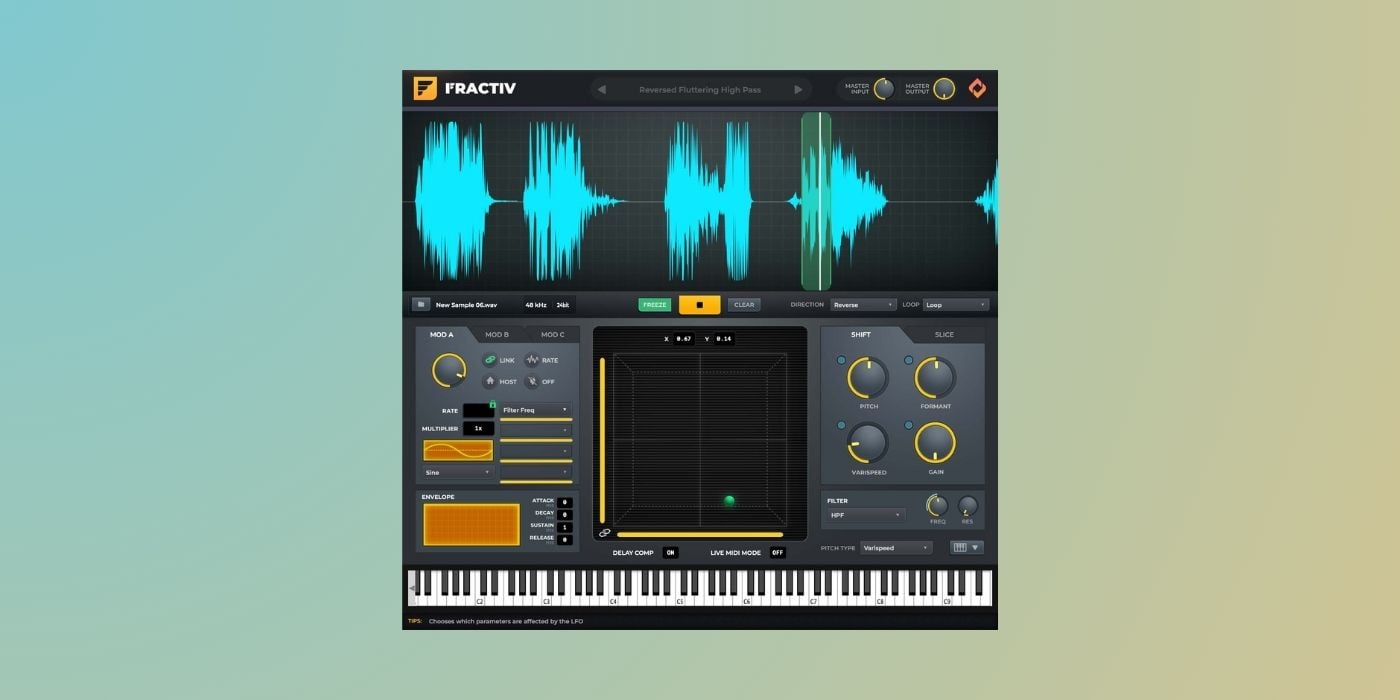Click the XY pad link icon
This screenshot has width=1400, height=700.
(605, 533)
